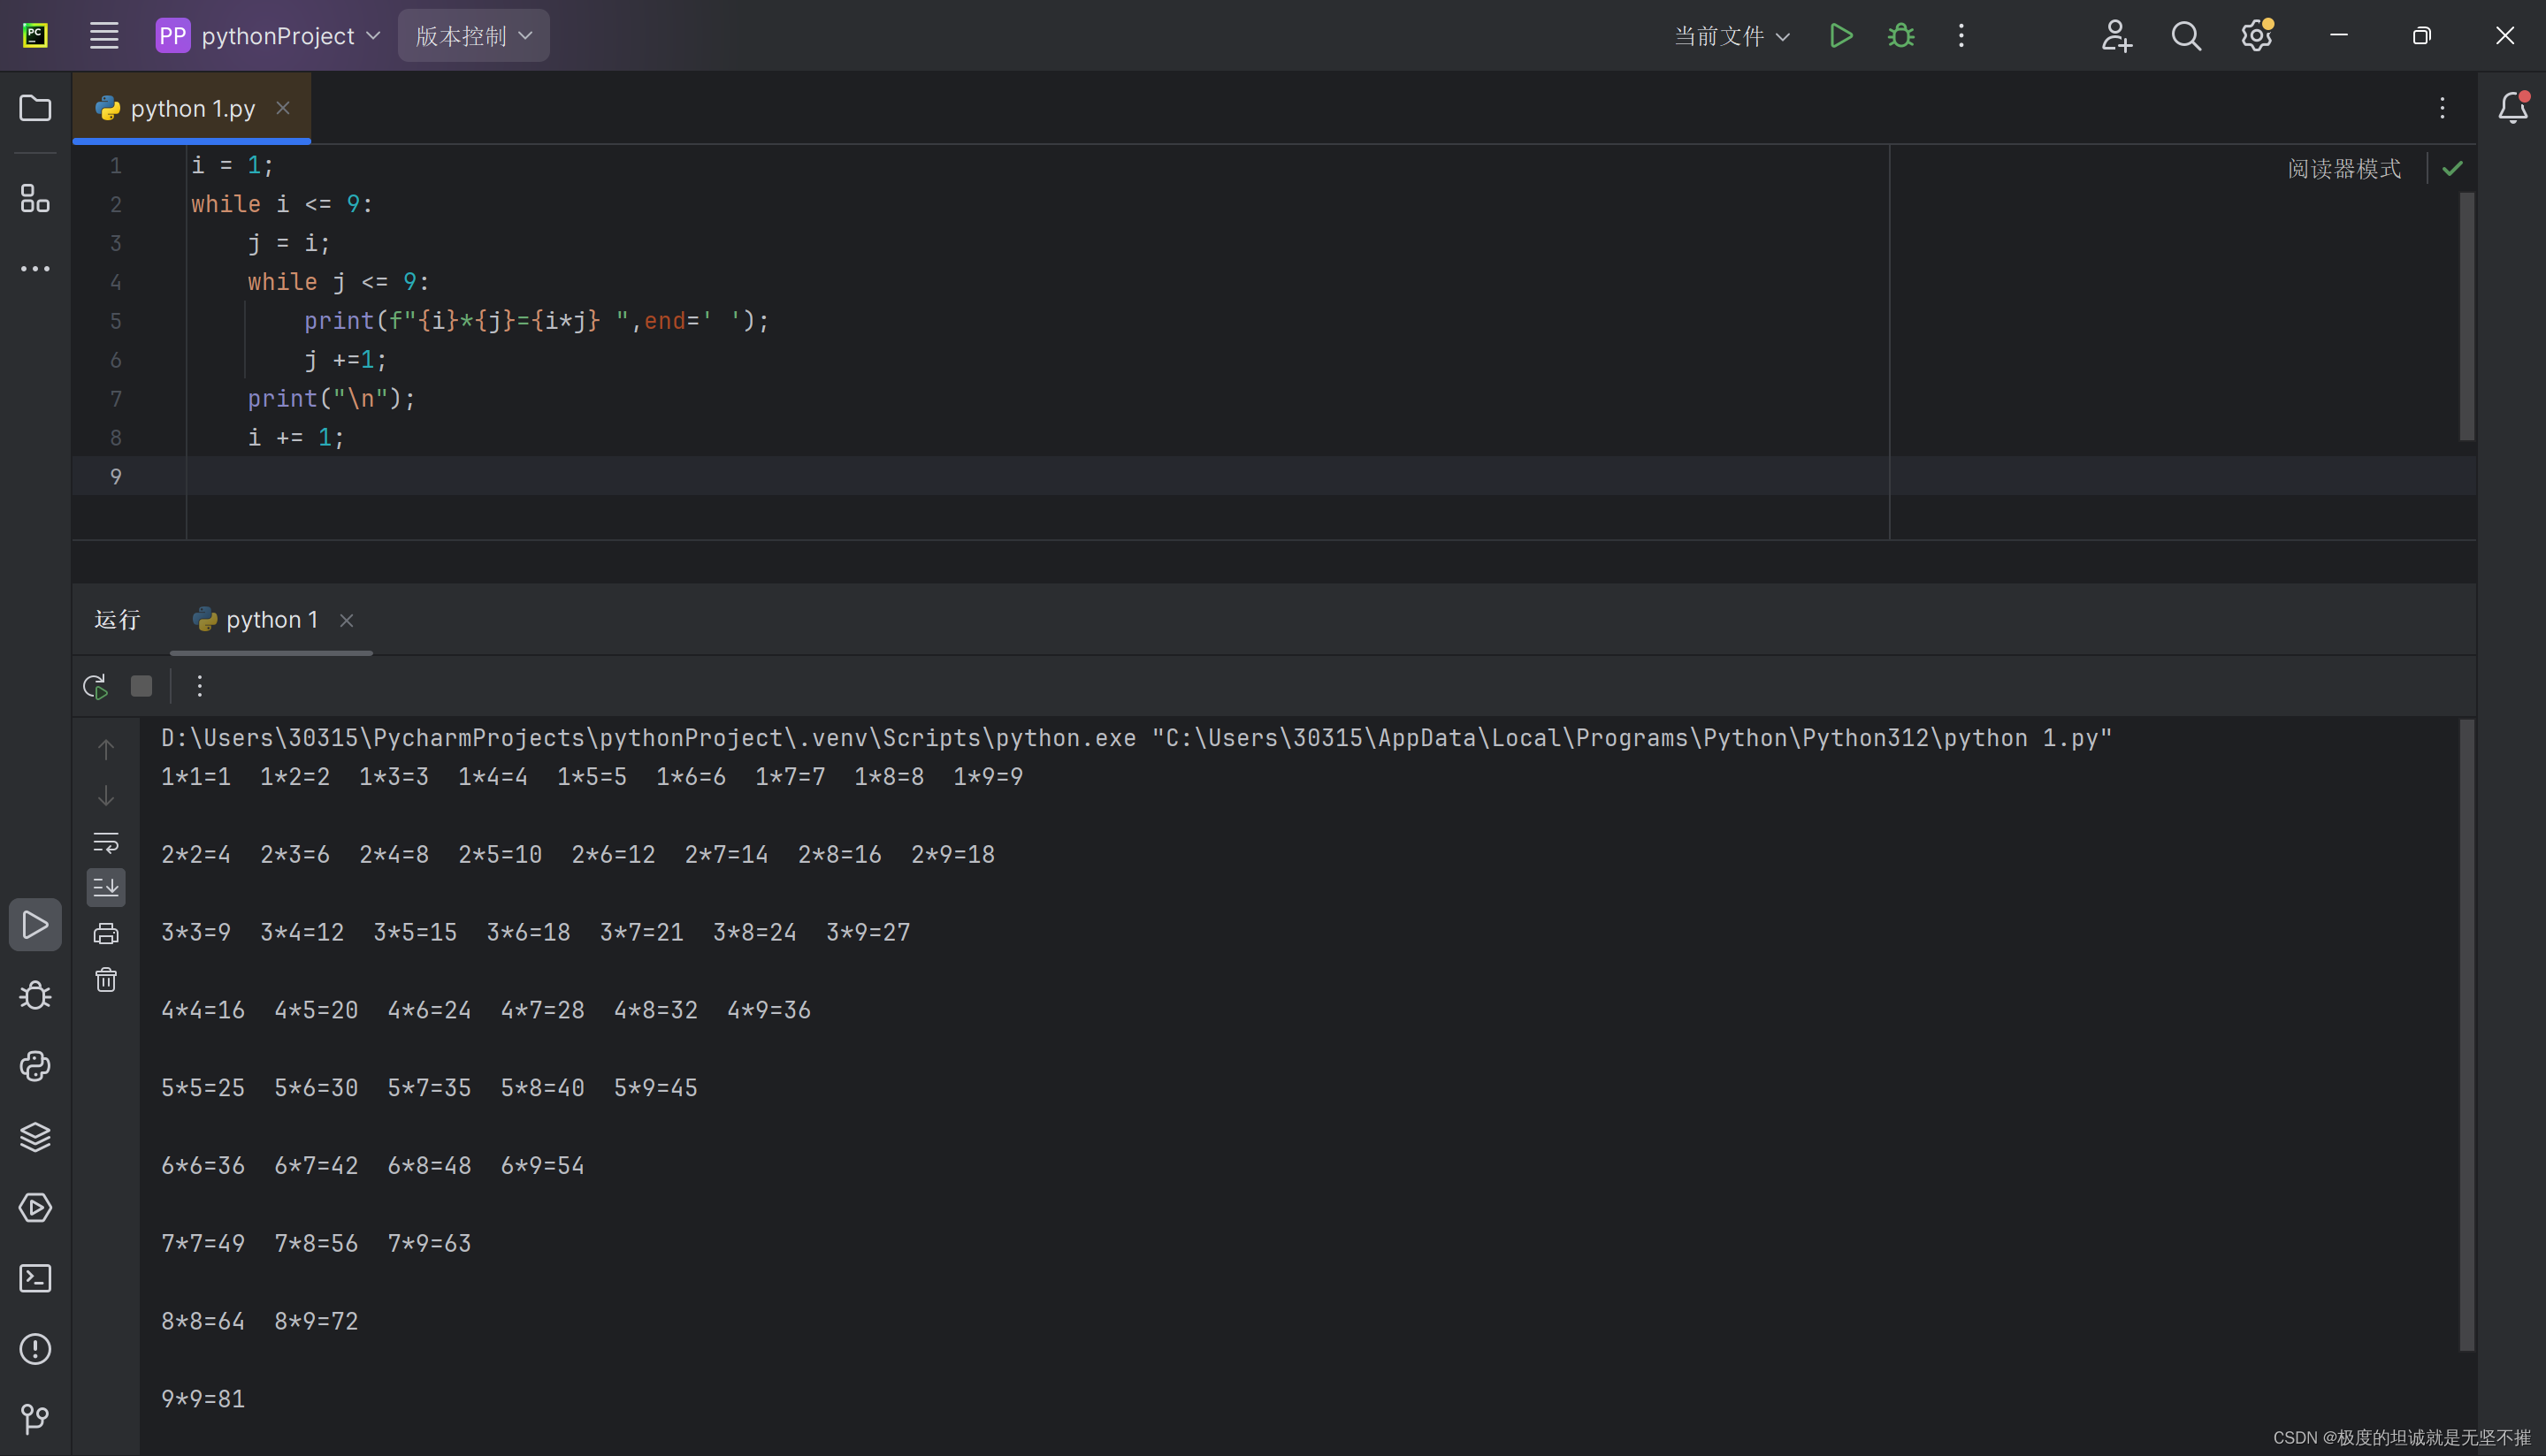Open the 当前文件 run configuration dropdown
Image resolution: width=2546 pixels, height=1456 pixels.
1731,35
